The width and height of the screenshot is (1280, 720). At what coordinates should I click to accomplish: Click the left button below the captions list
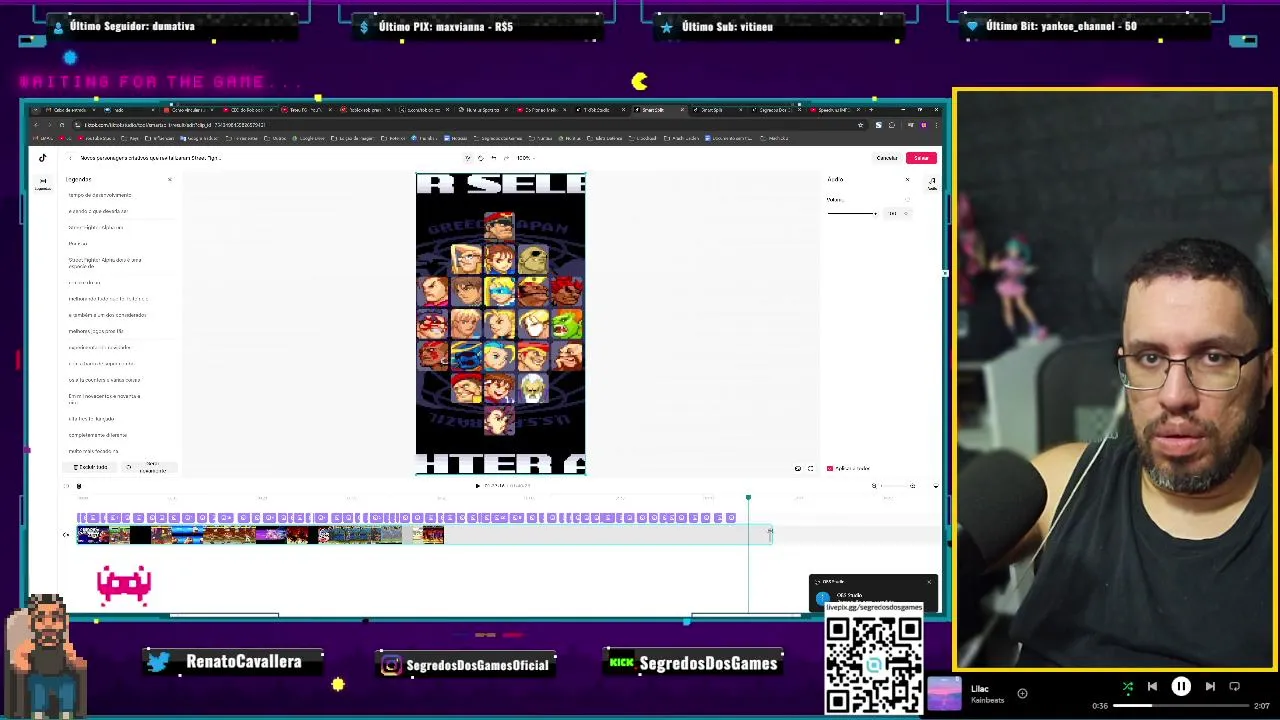click(91, 467)
